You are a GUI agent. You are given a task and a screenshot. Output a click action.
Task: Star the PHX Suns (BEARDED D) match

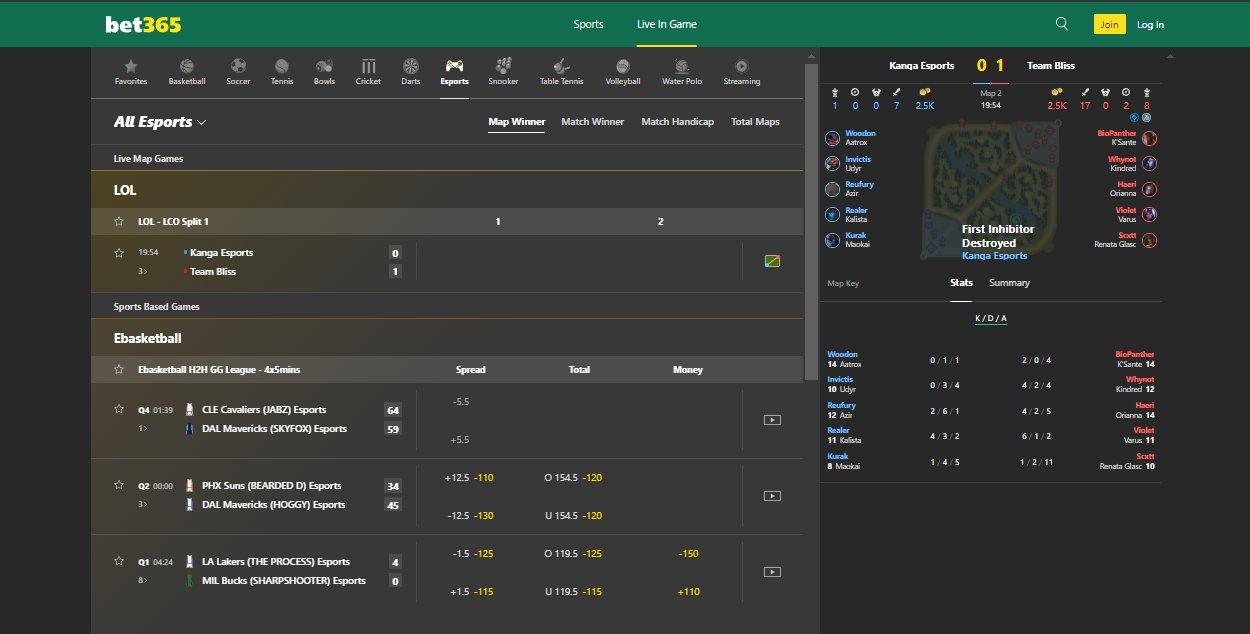tap(119, 486)
